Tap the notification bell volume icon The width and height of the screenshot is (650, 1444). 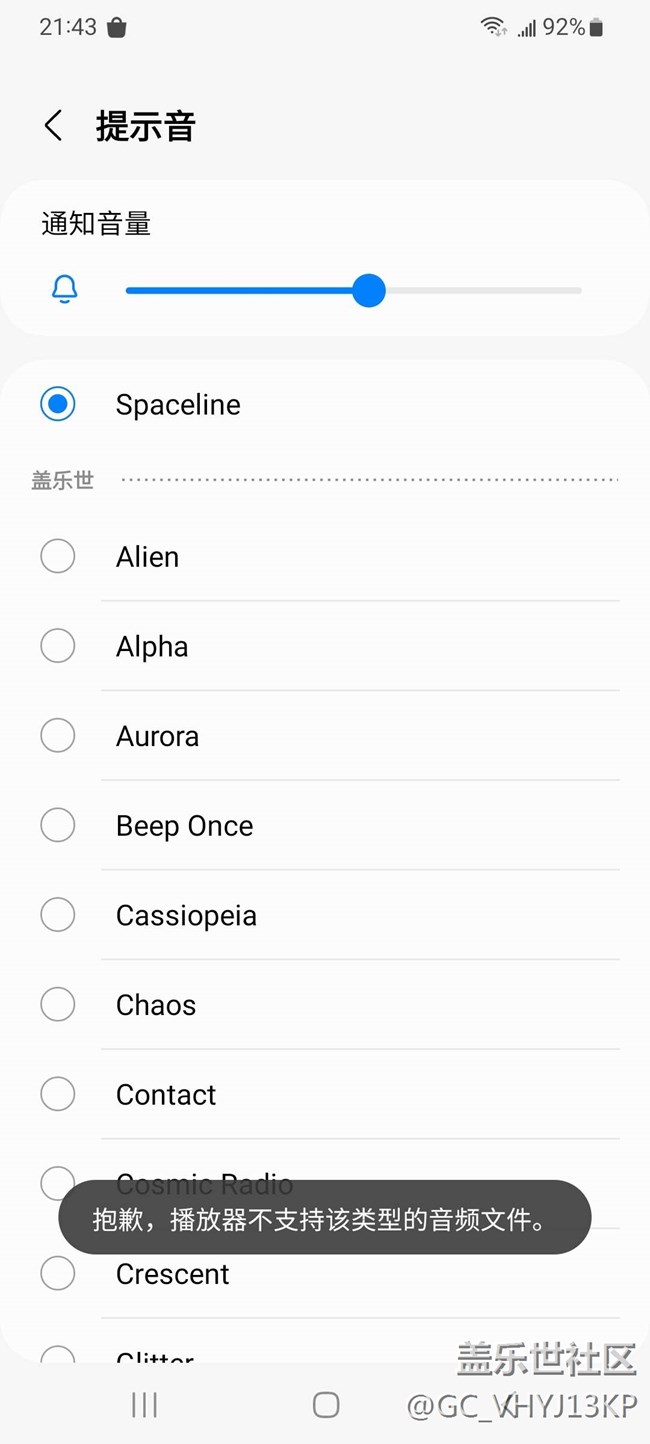pos(65,290)
